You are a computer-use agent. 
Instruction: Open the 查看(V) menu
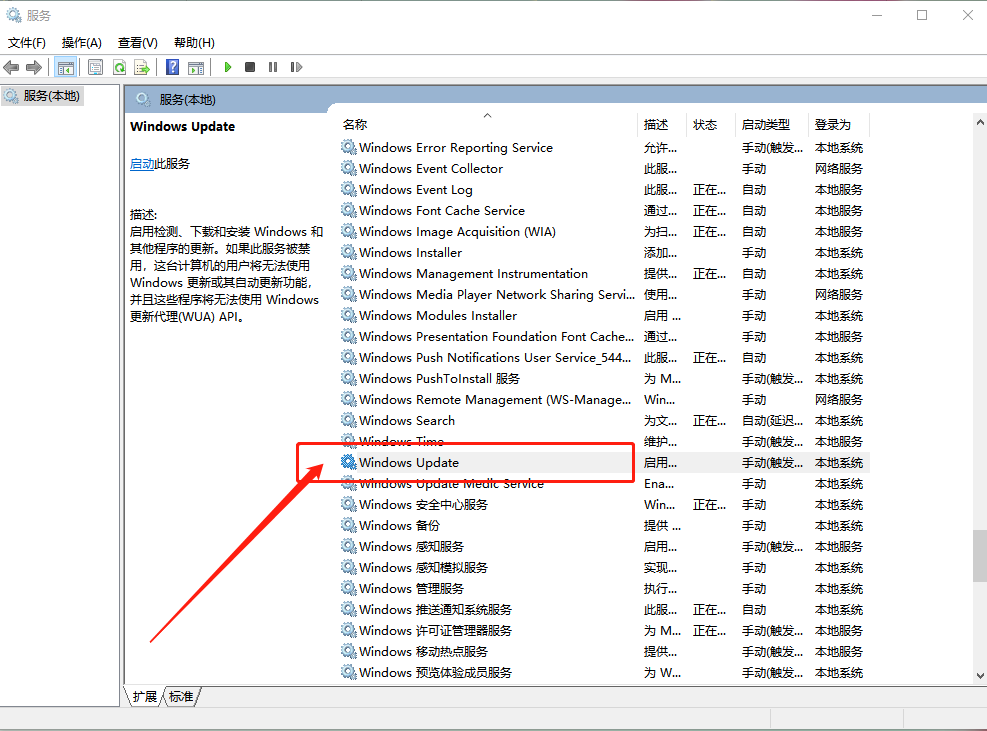[137, 42]
